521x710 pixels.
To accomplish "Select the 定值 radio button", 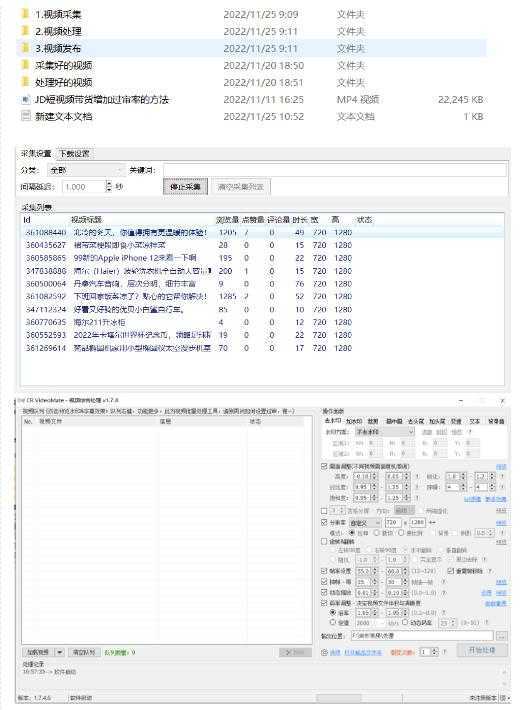I will tap(334, 623).
